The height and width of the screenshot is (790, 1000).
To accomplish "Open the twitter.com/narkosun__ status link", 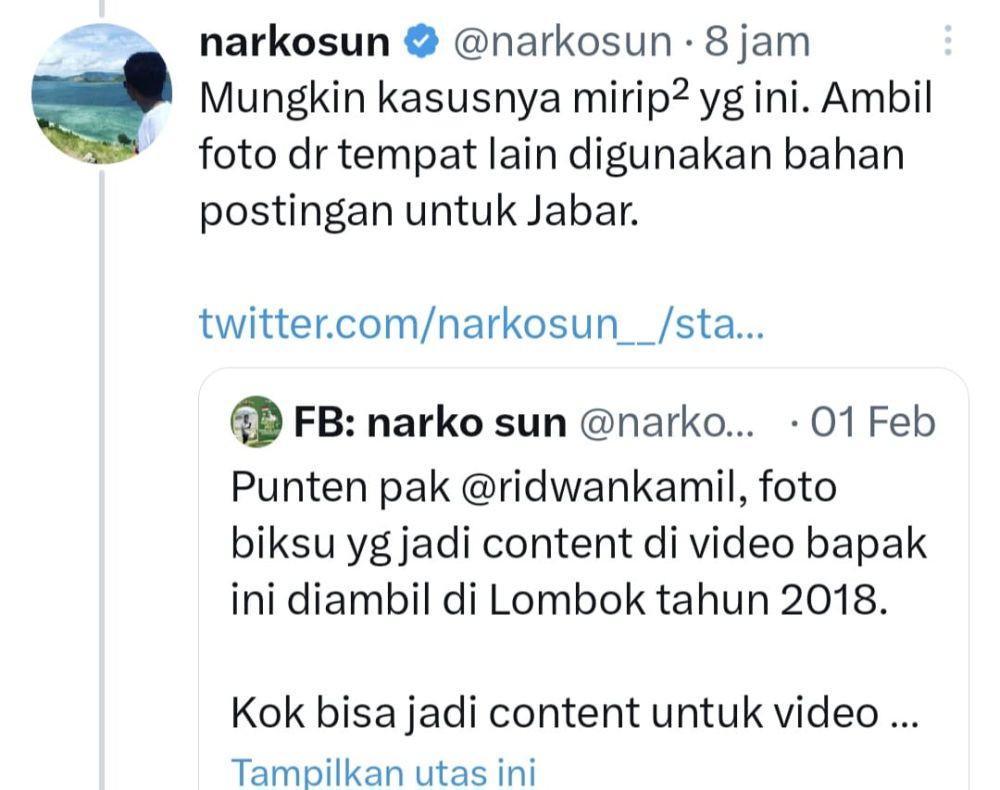I will [482, 323].
